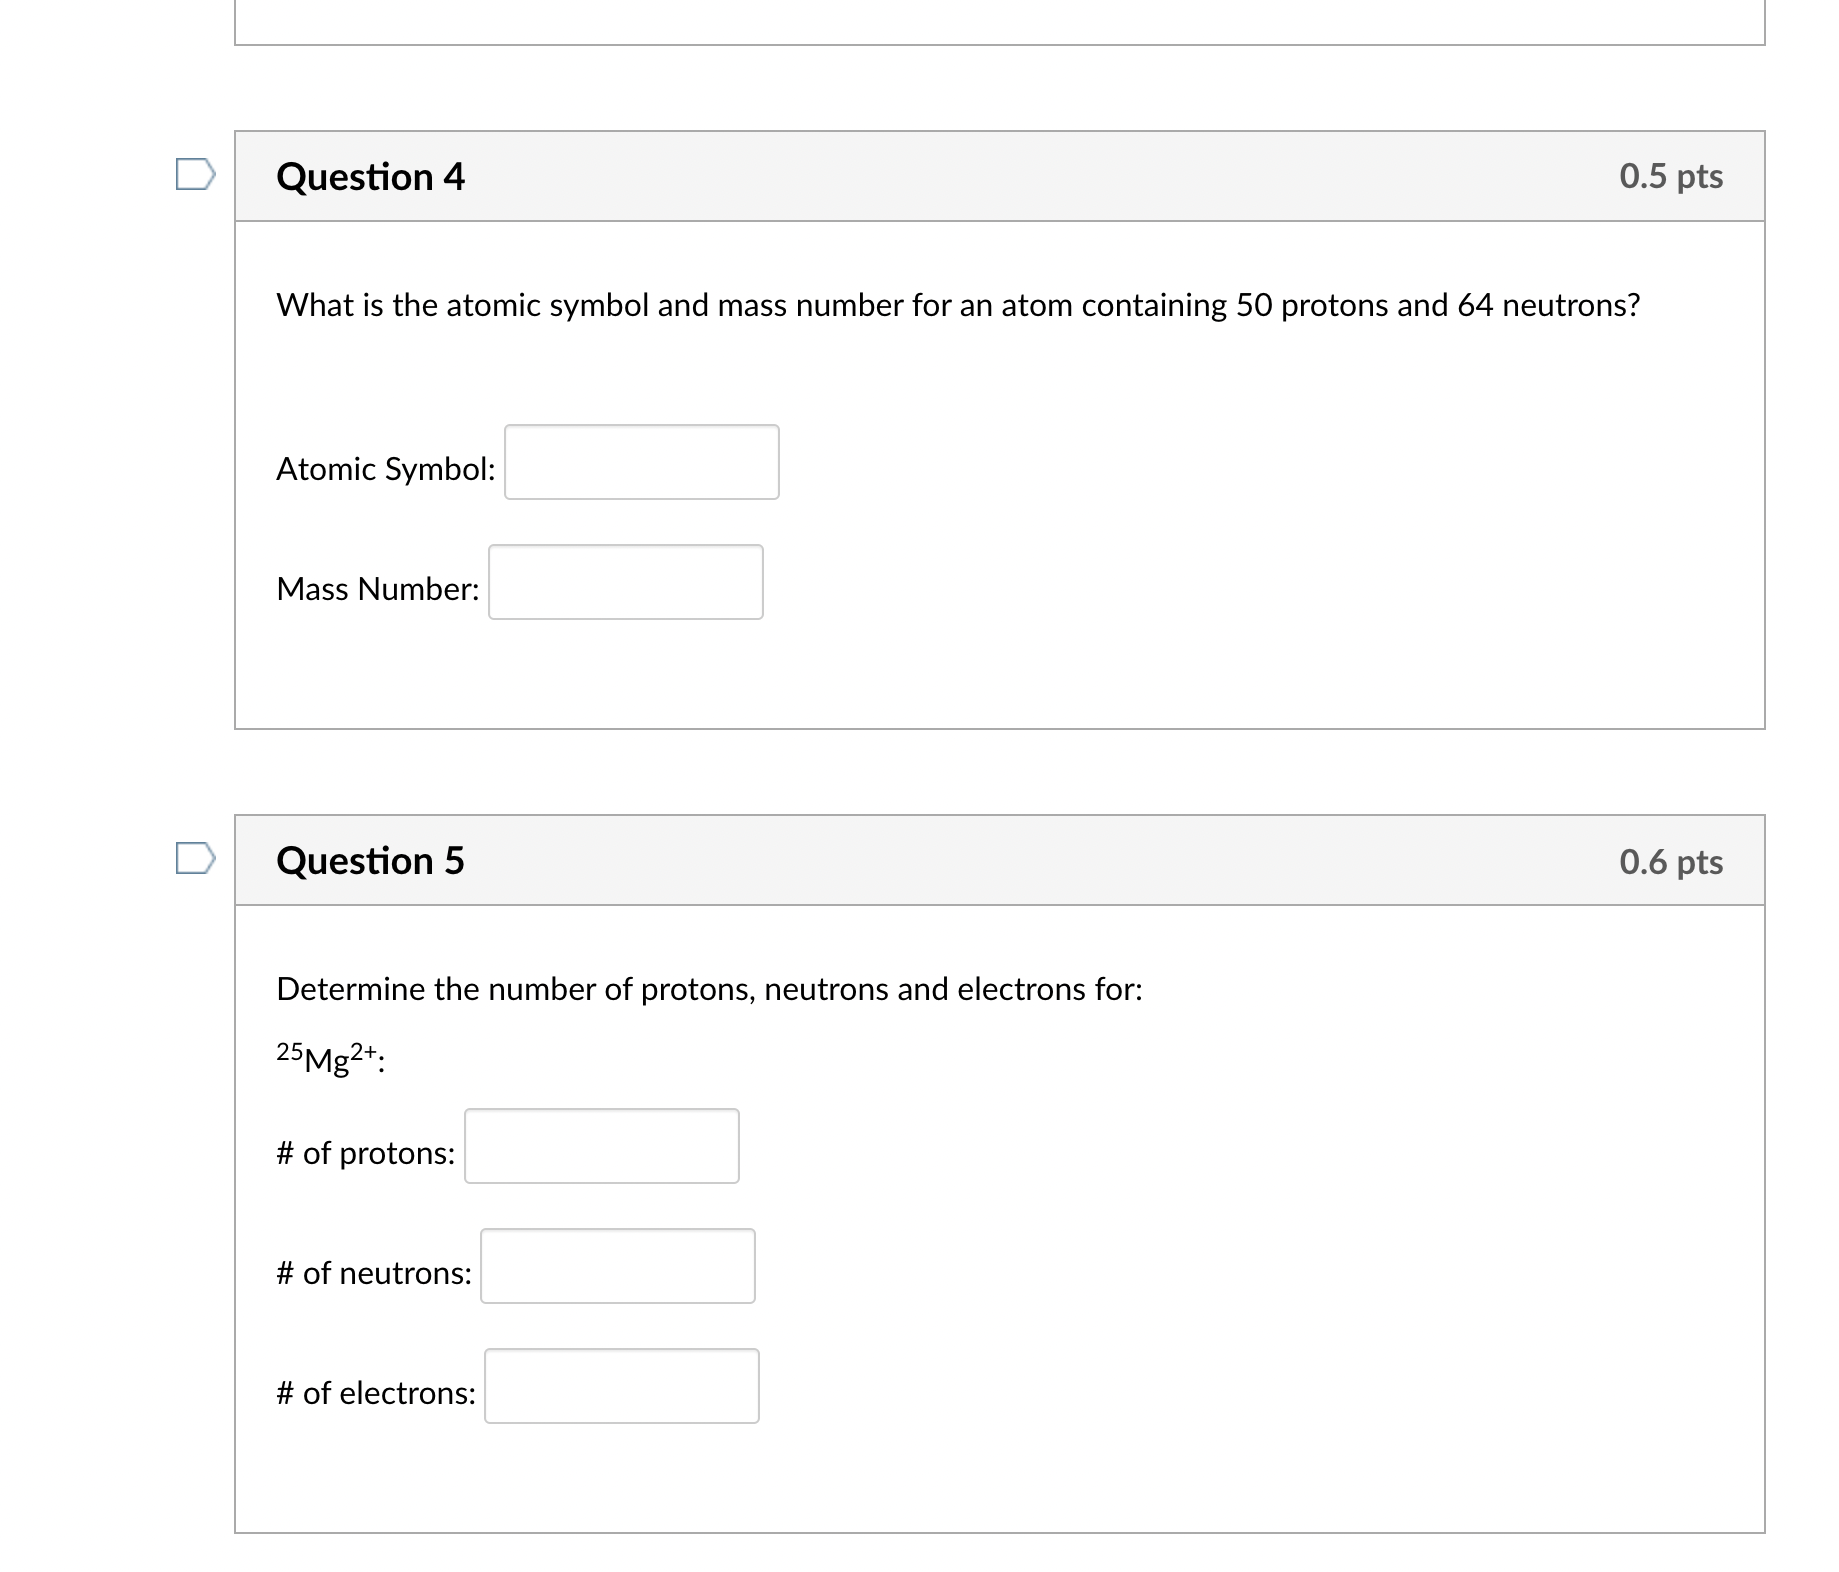Select the # of electrons input box
This screenshot has height=1572, width=1839.
pyautogui.click(x=622, y=1386)
